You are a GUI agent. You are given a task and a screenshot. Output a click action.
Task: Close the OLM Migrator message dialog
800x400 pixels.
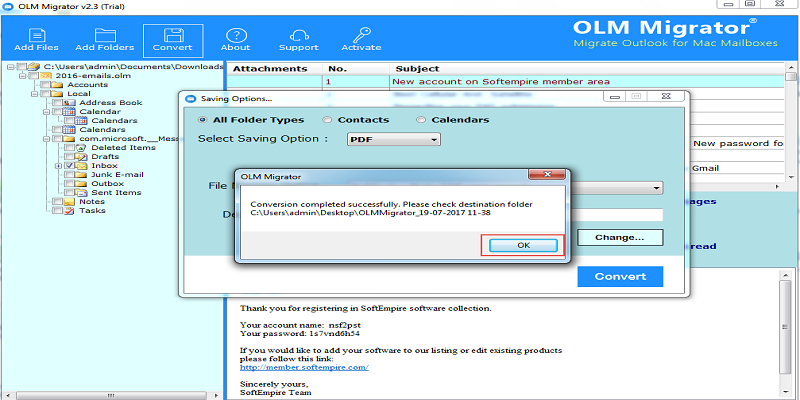[x=547, y=175]
